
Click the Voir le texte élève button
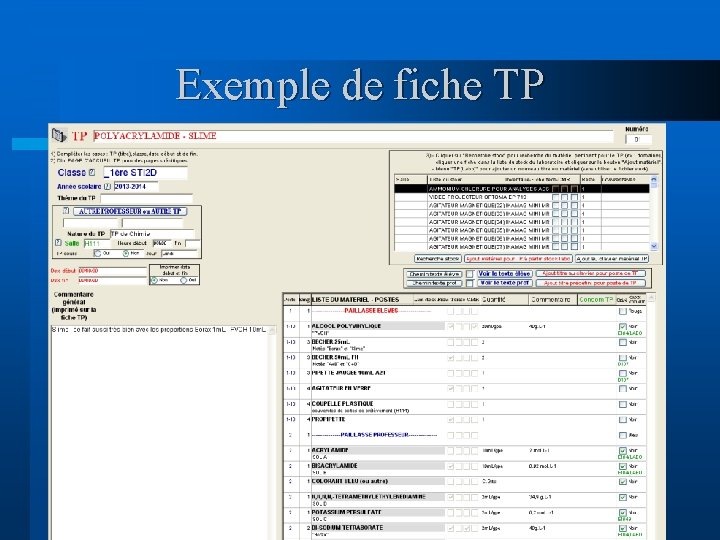click(504, 274)
